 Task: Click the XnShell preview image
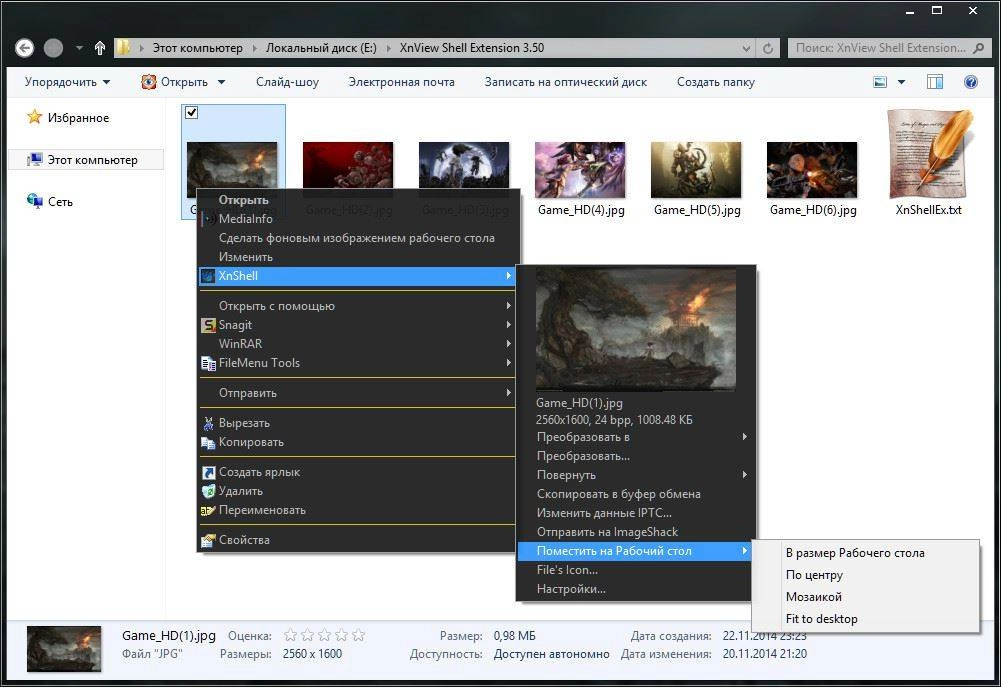click(636, 329)
